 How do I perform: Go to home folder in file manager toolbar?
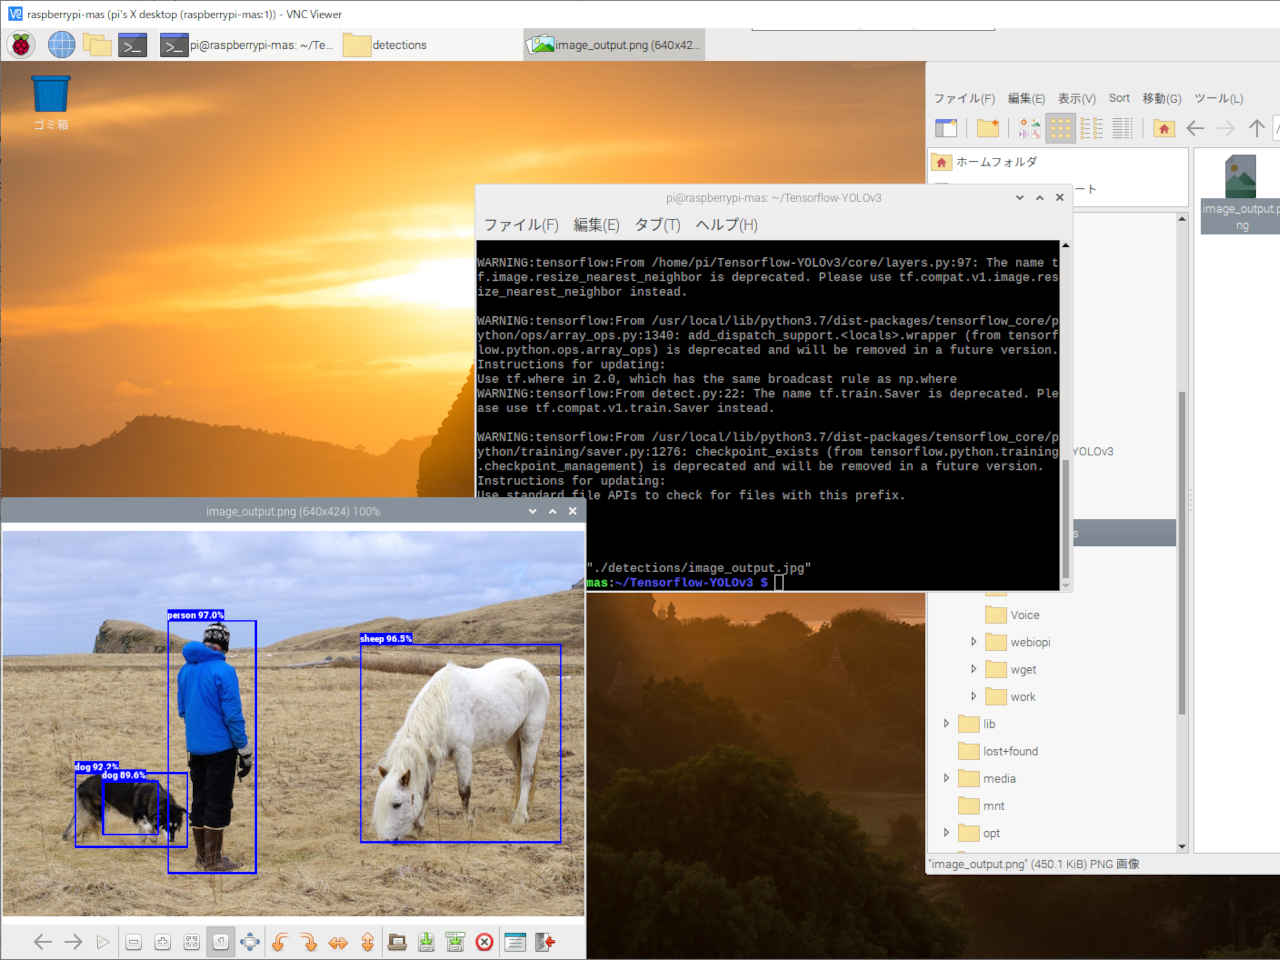point(1164,128)
